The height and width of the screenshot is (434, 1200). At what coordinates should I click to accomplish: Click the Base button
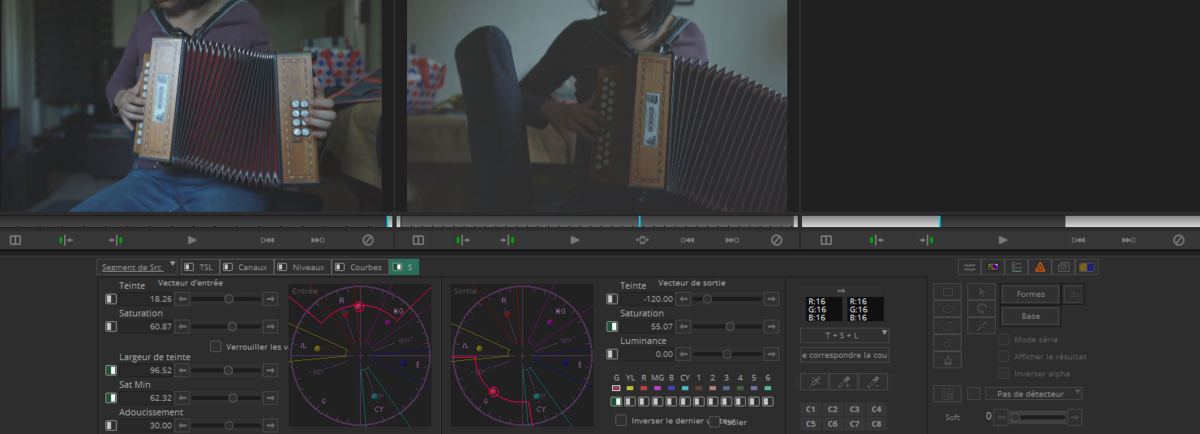click(1030, 315)
